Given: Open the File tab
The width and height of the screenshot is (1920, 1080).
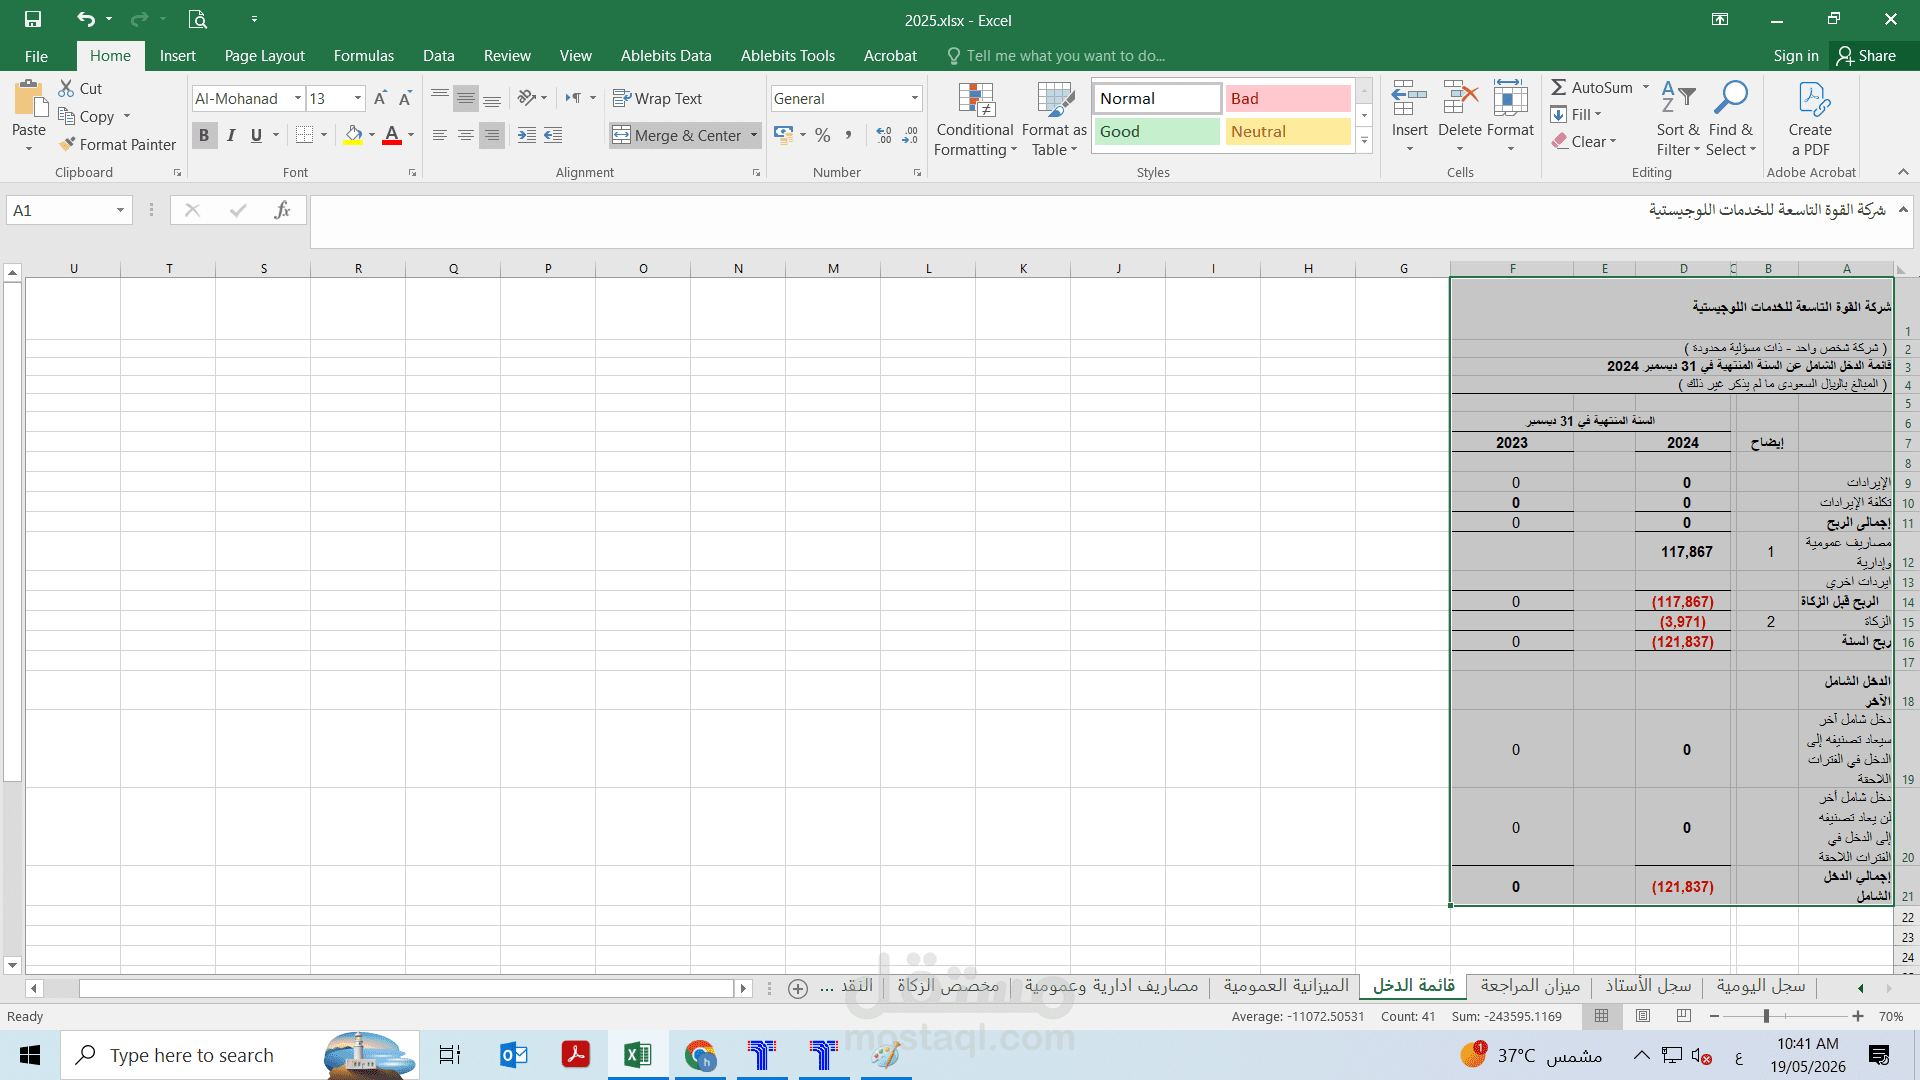Looking at the screenshot, I should 36,56.
